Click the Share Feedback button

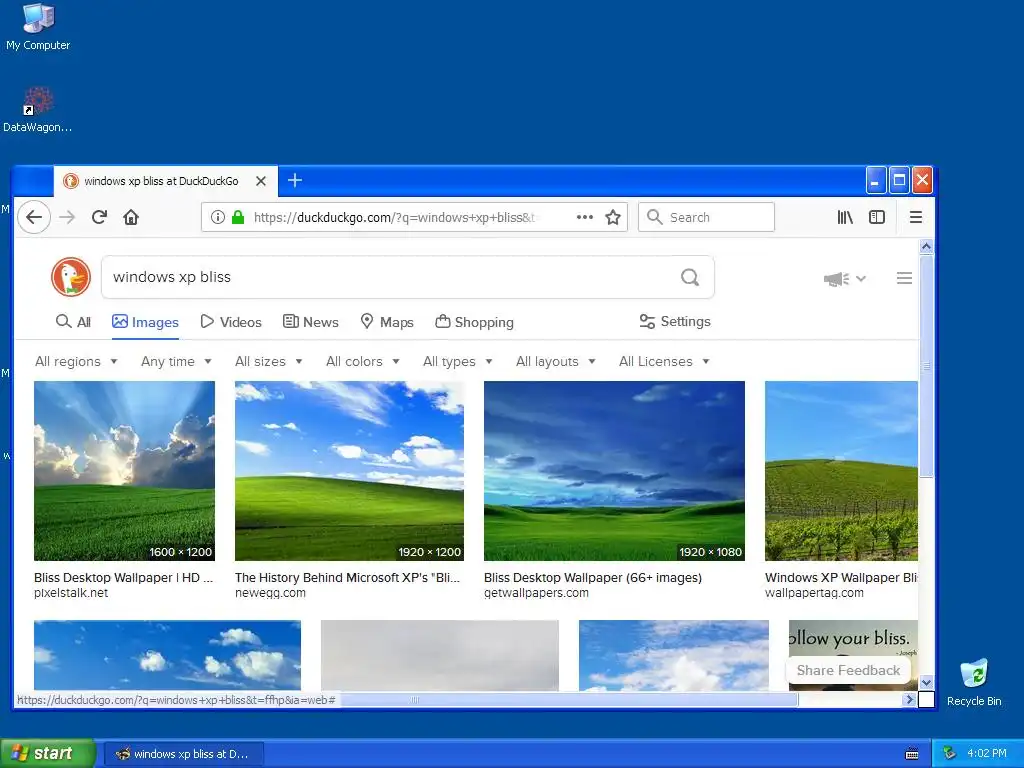tap(848, 670)
